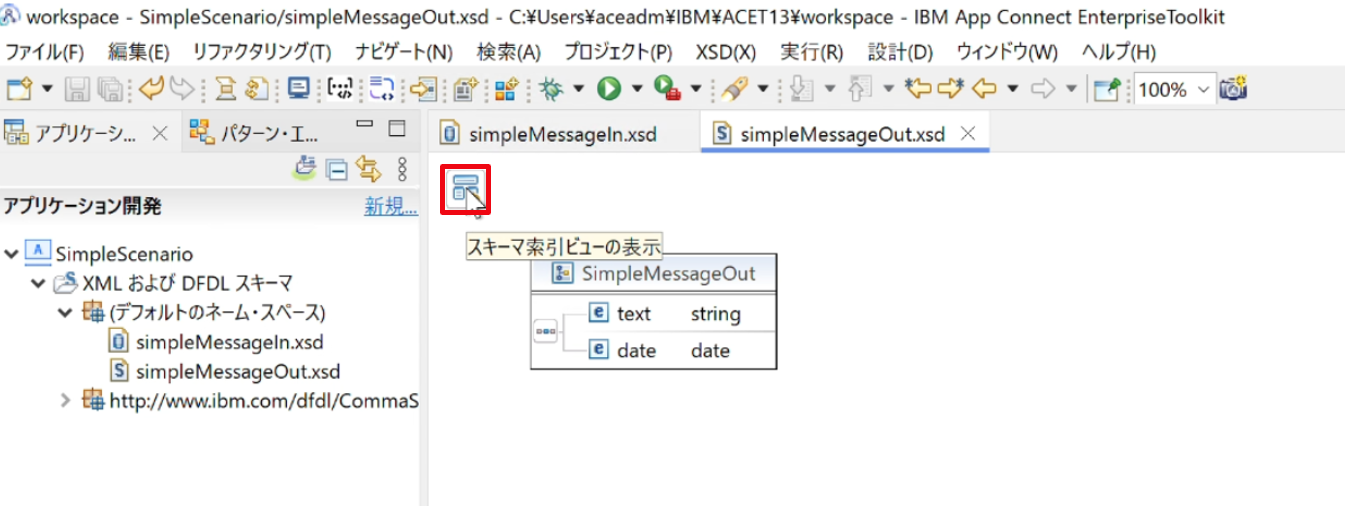Open the New wizard dropdown arrow
The width and height of the screenshot is (1345, 506).
(47, 89)
